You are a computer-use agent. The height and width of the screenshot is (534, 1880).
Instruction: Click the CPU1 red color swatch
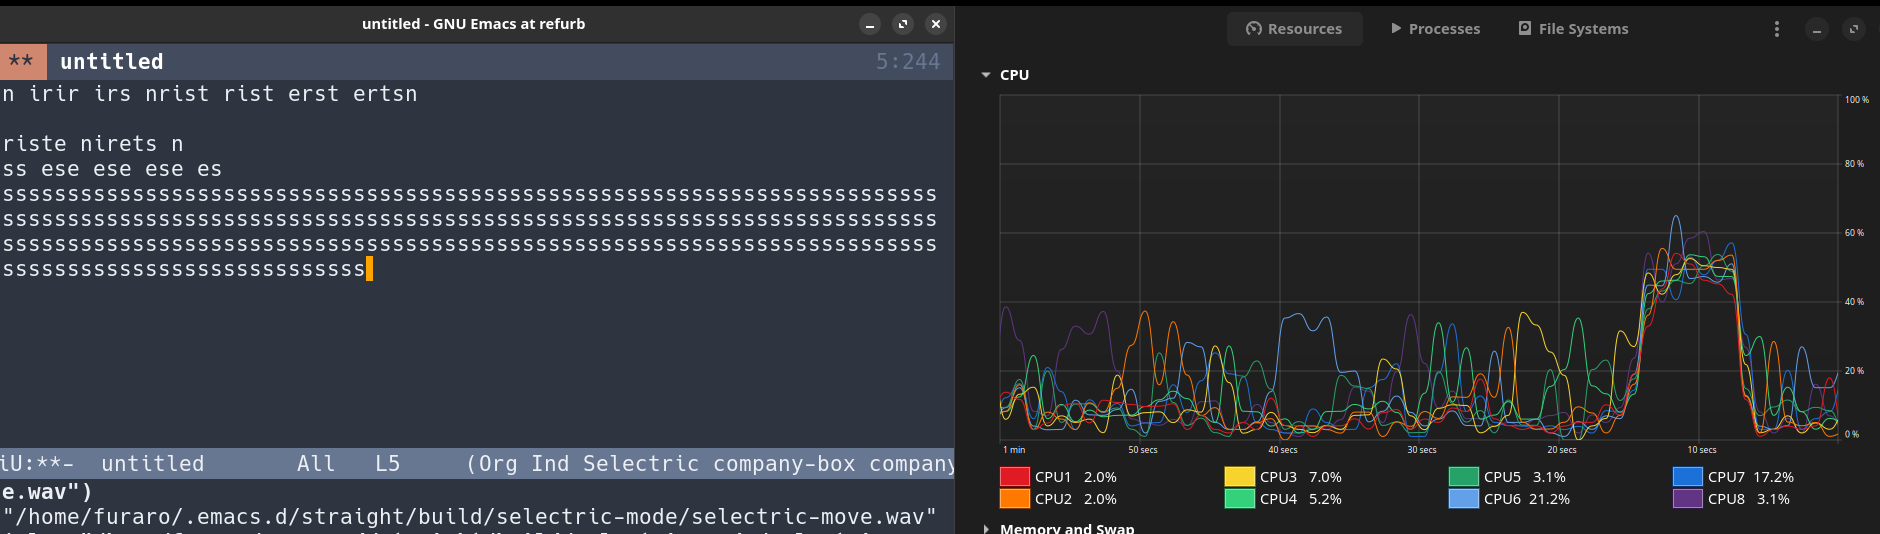[x=1014, y=477]
